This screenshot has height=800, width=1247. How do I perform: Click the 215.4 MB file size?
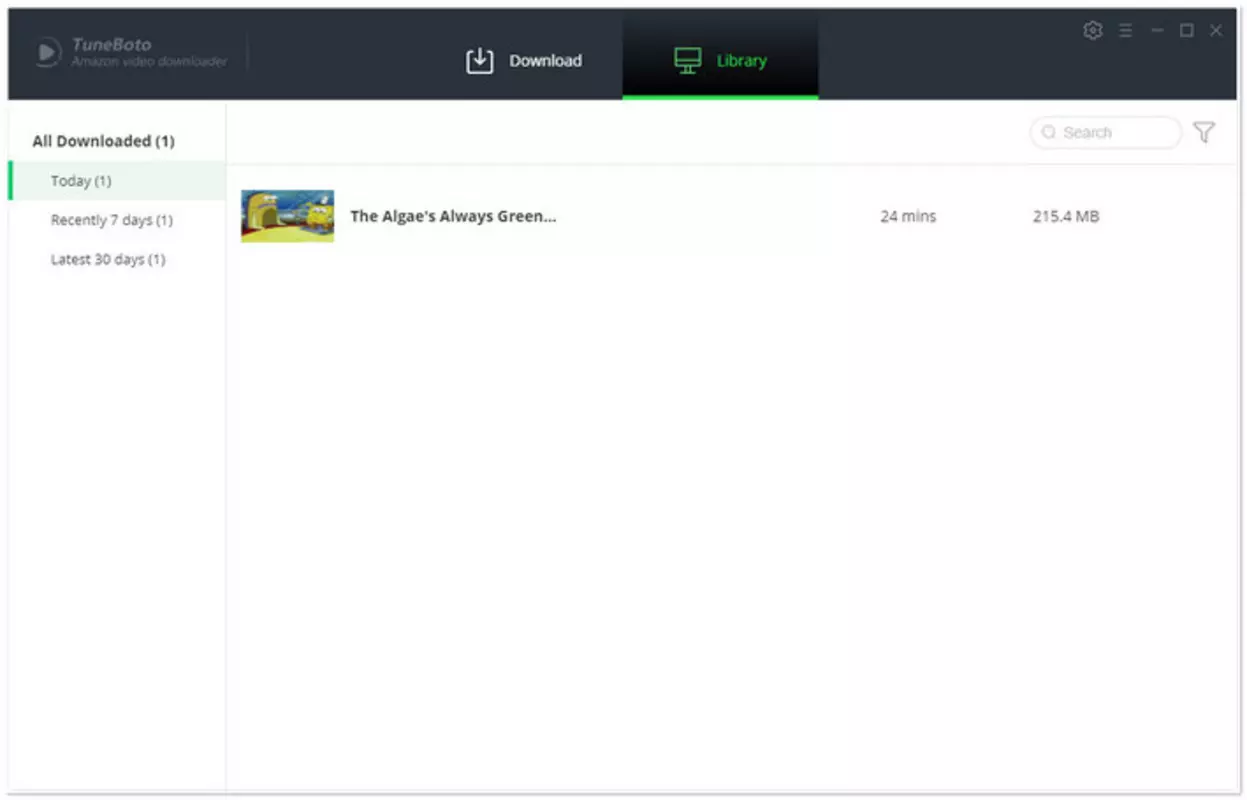pos(1066,216)
